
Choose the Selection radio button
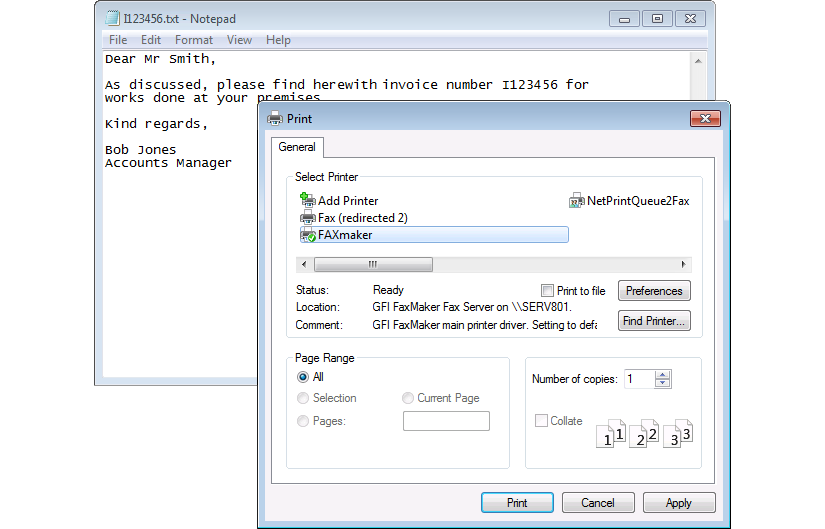(303, 398)
